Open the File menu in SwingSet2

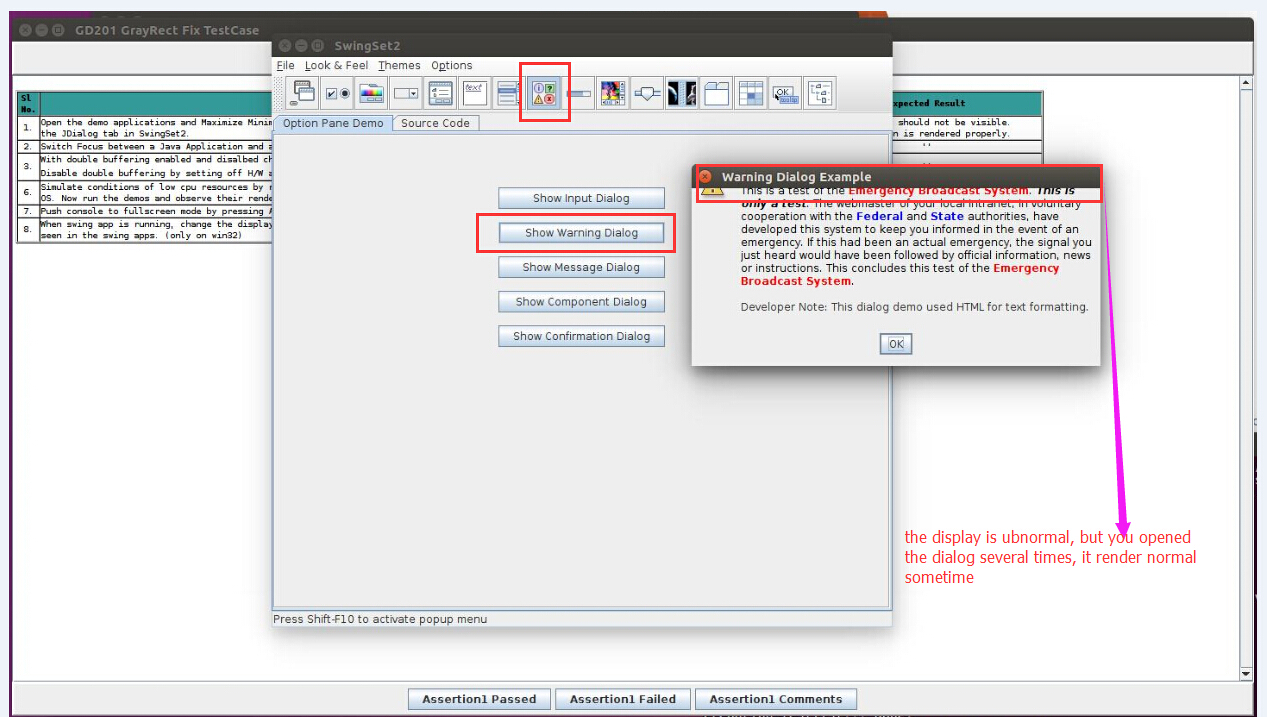tap(285, 66)
